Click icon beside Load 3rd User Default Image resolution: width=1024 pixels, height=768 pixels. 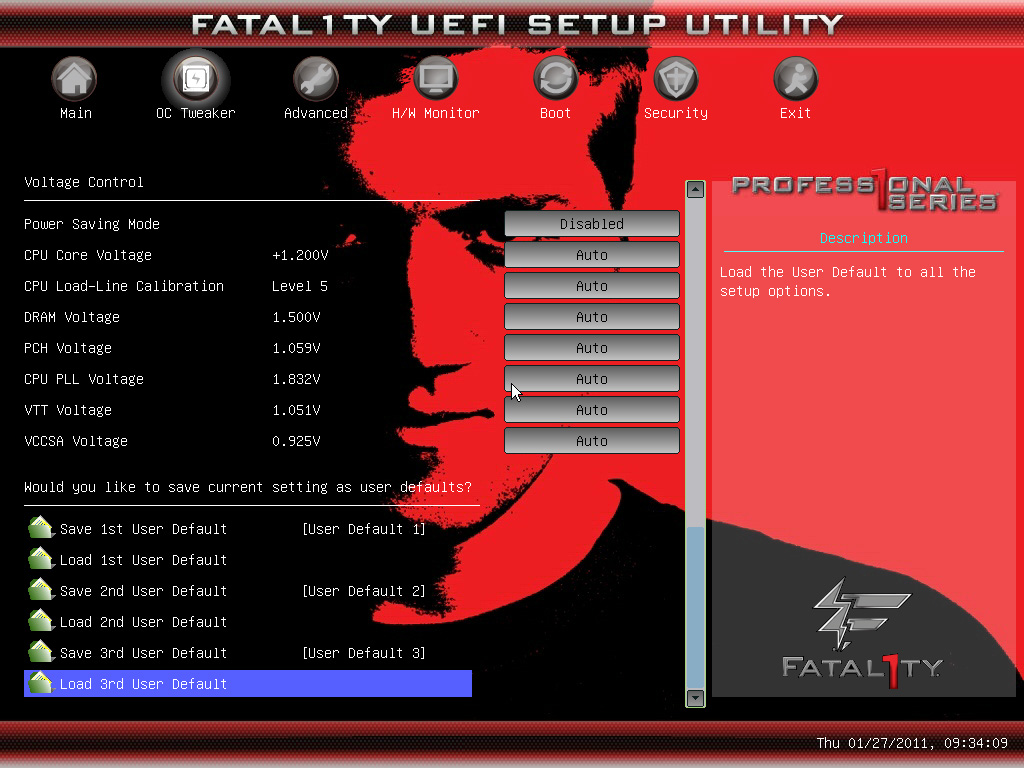pyautogui.click(x=40, y=683)
